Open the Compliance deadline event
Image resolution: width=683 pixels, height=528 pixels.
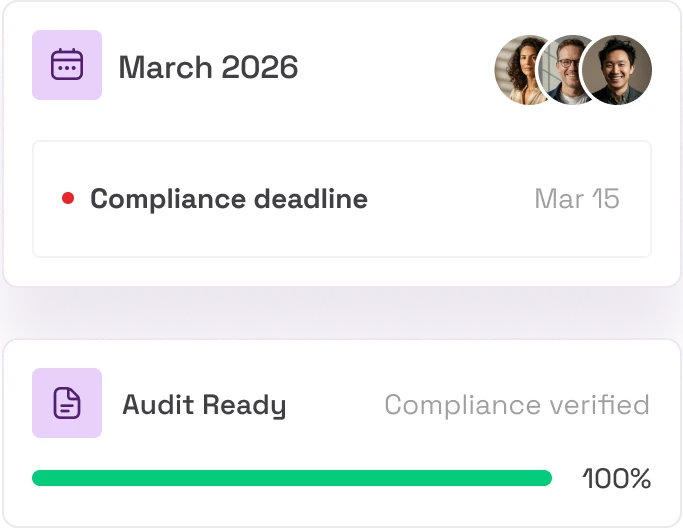pyautogui.click(x=342, y=199)
